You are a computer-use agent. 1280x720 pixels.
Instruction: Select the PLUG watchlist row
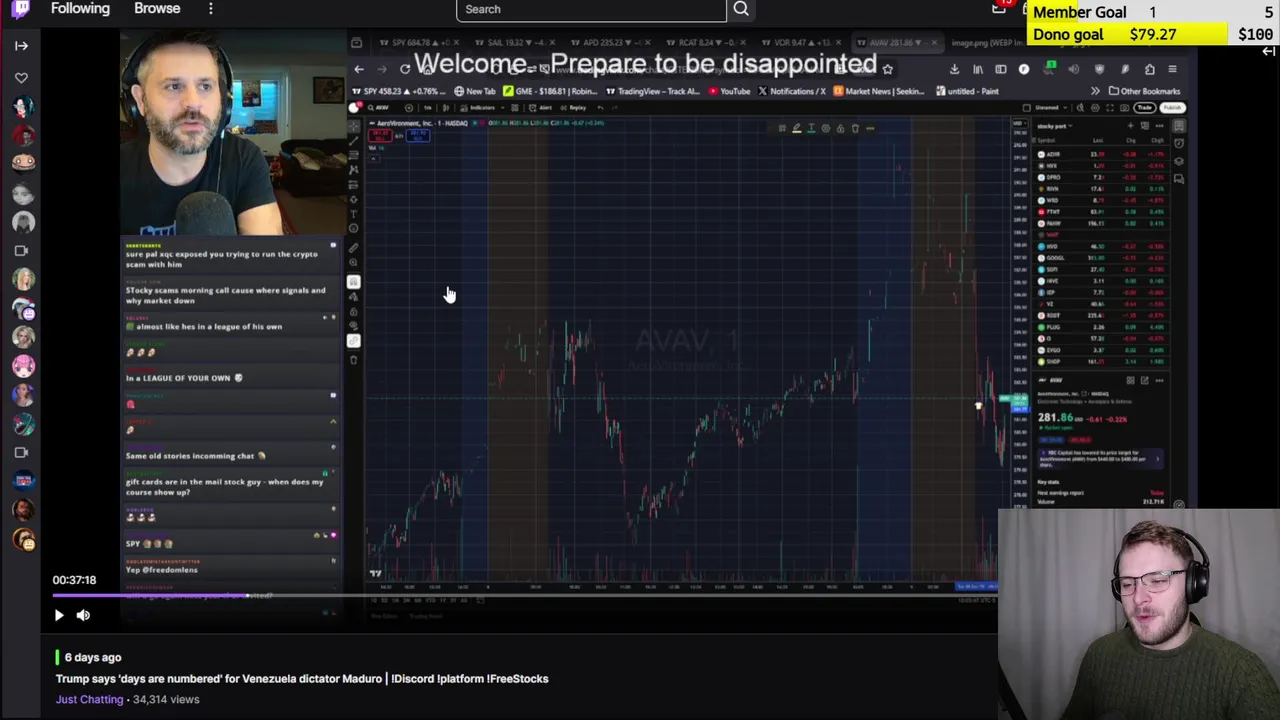(x=1101, y=327)
